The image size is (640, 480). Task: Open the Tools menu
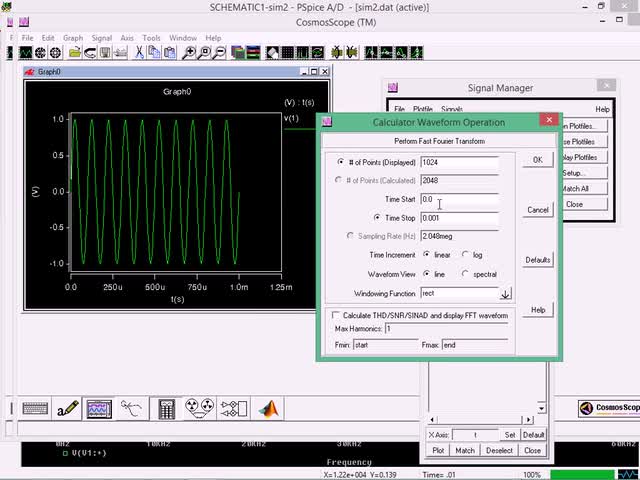[x=151, y=38]
